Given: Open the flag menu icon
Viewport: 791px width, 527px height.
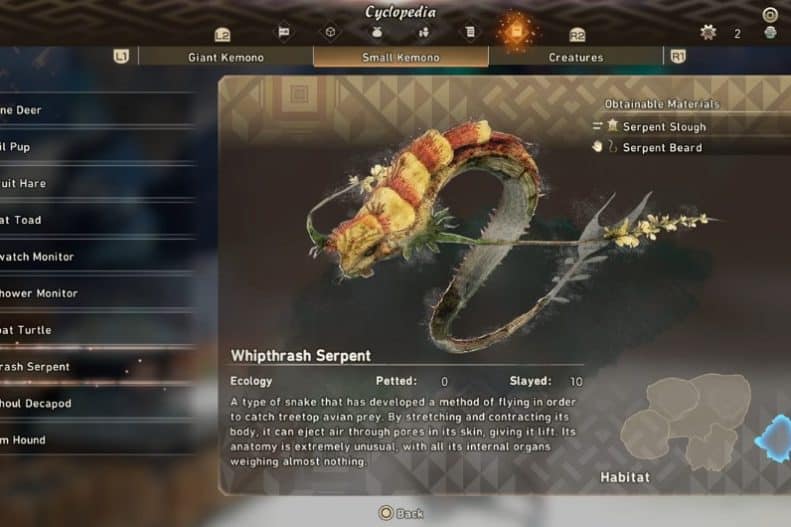Looking at the screenshot, I should (x=284, y=32).
